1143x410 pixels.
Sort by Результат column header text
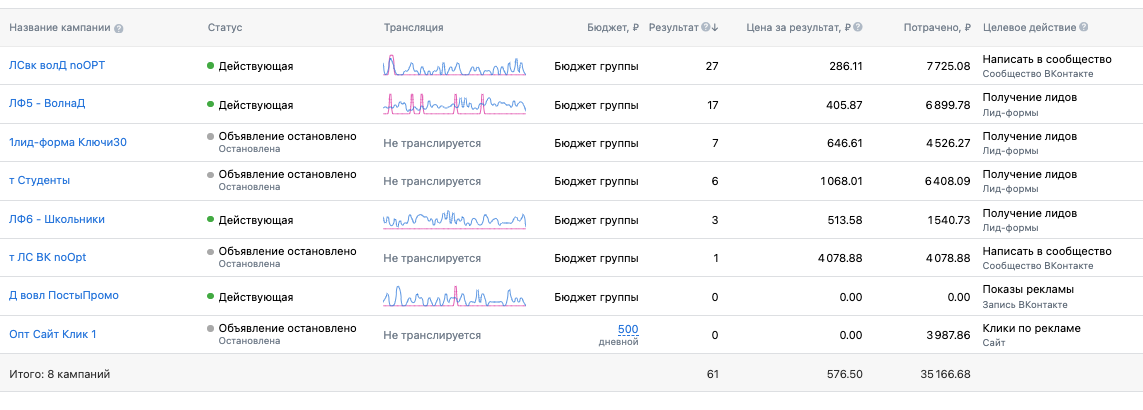pyautogui.click(x=674, y=28)
